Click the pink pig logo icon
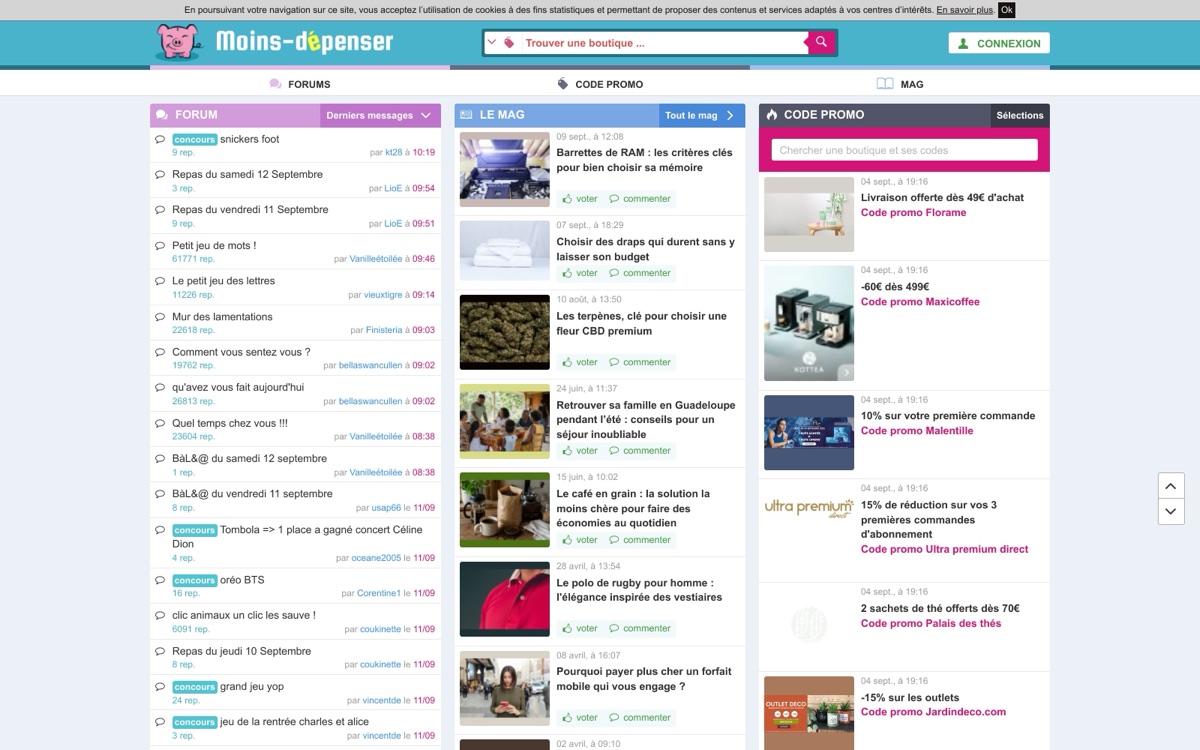Viewport: 1200px width, 750px height. coord(178,42)
